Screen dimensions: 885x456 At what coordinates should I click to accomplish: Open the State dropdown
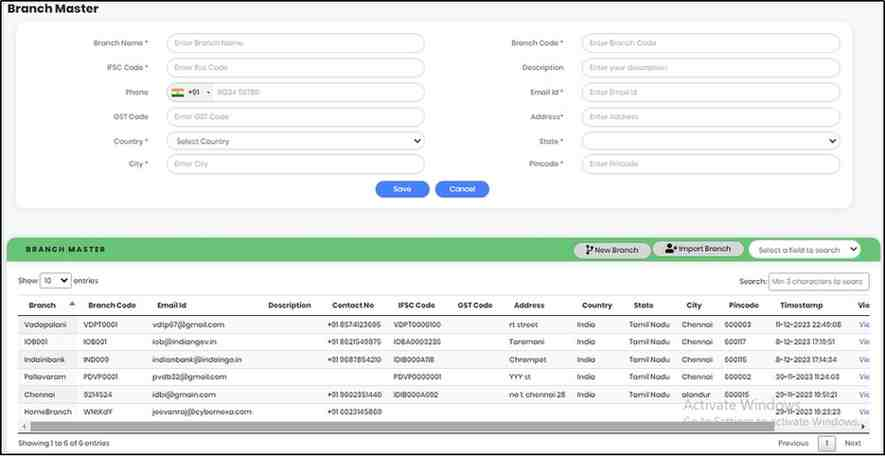coord(711,141)
